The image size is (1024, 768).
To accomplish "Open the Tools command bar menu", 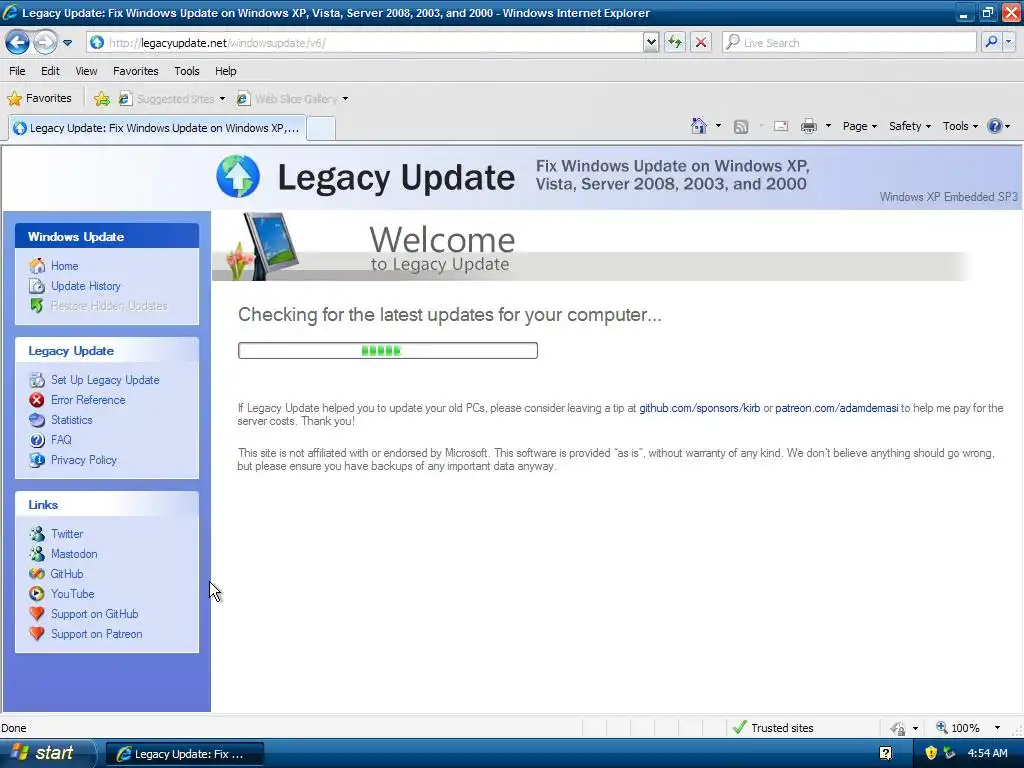I will [960, 126].
